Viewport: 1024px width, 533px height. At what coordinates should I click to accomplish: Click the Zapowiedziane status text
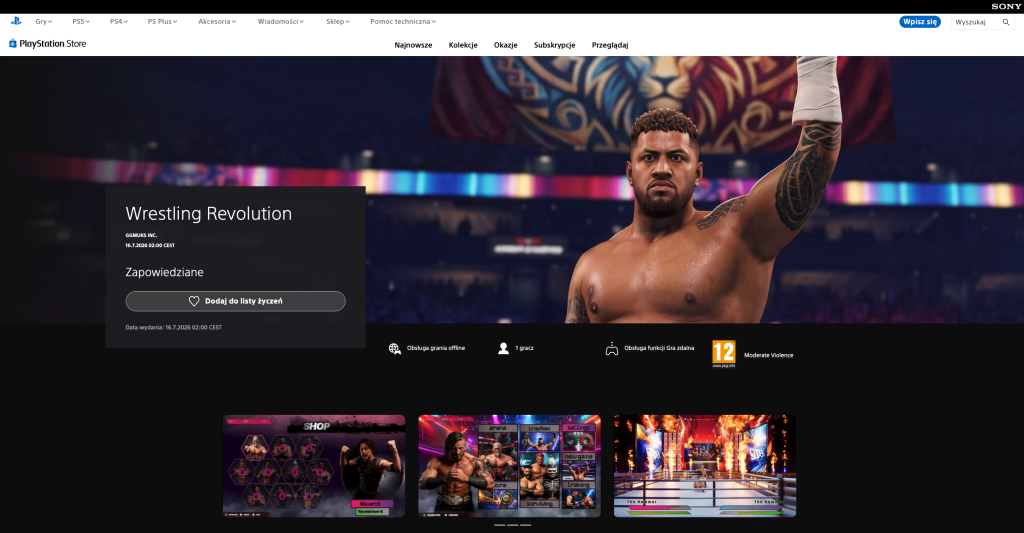click(165, 272)
